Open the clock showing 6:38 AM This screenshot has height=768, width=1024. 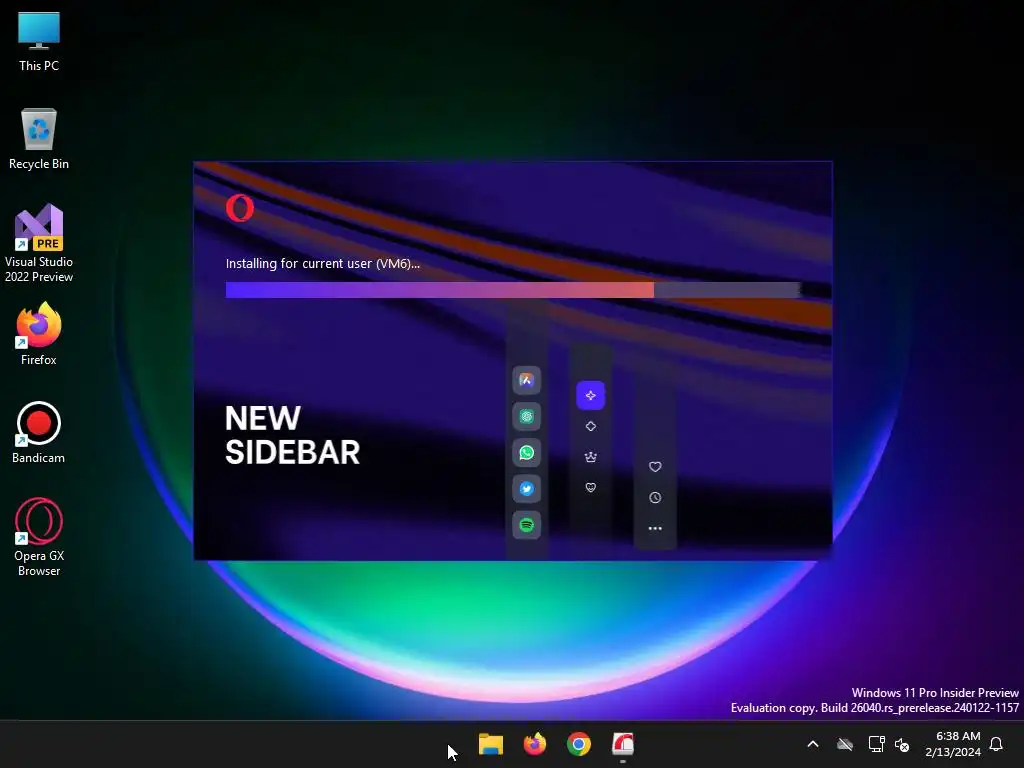point(953,744)
